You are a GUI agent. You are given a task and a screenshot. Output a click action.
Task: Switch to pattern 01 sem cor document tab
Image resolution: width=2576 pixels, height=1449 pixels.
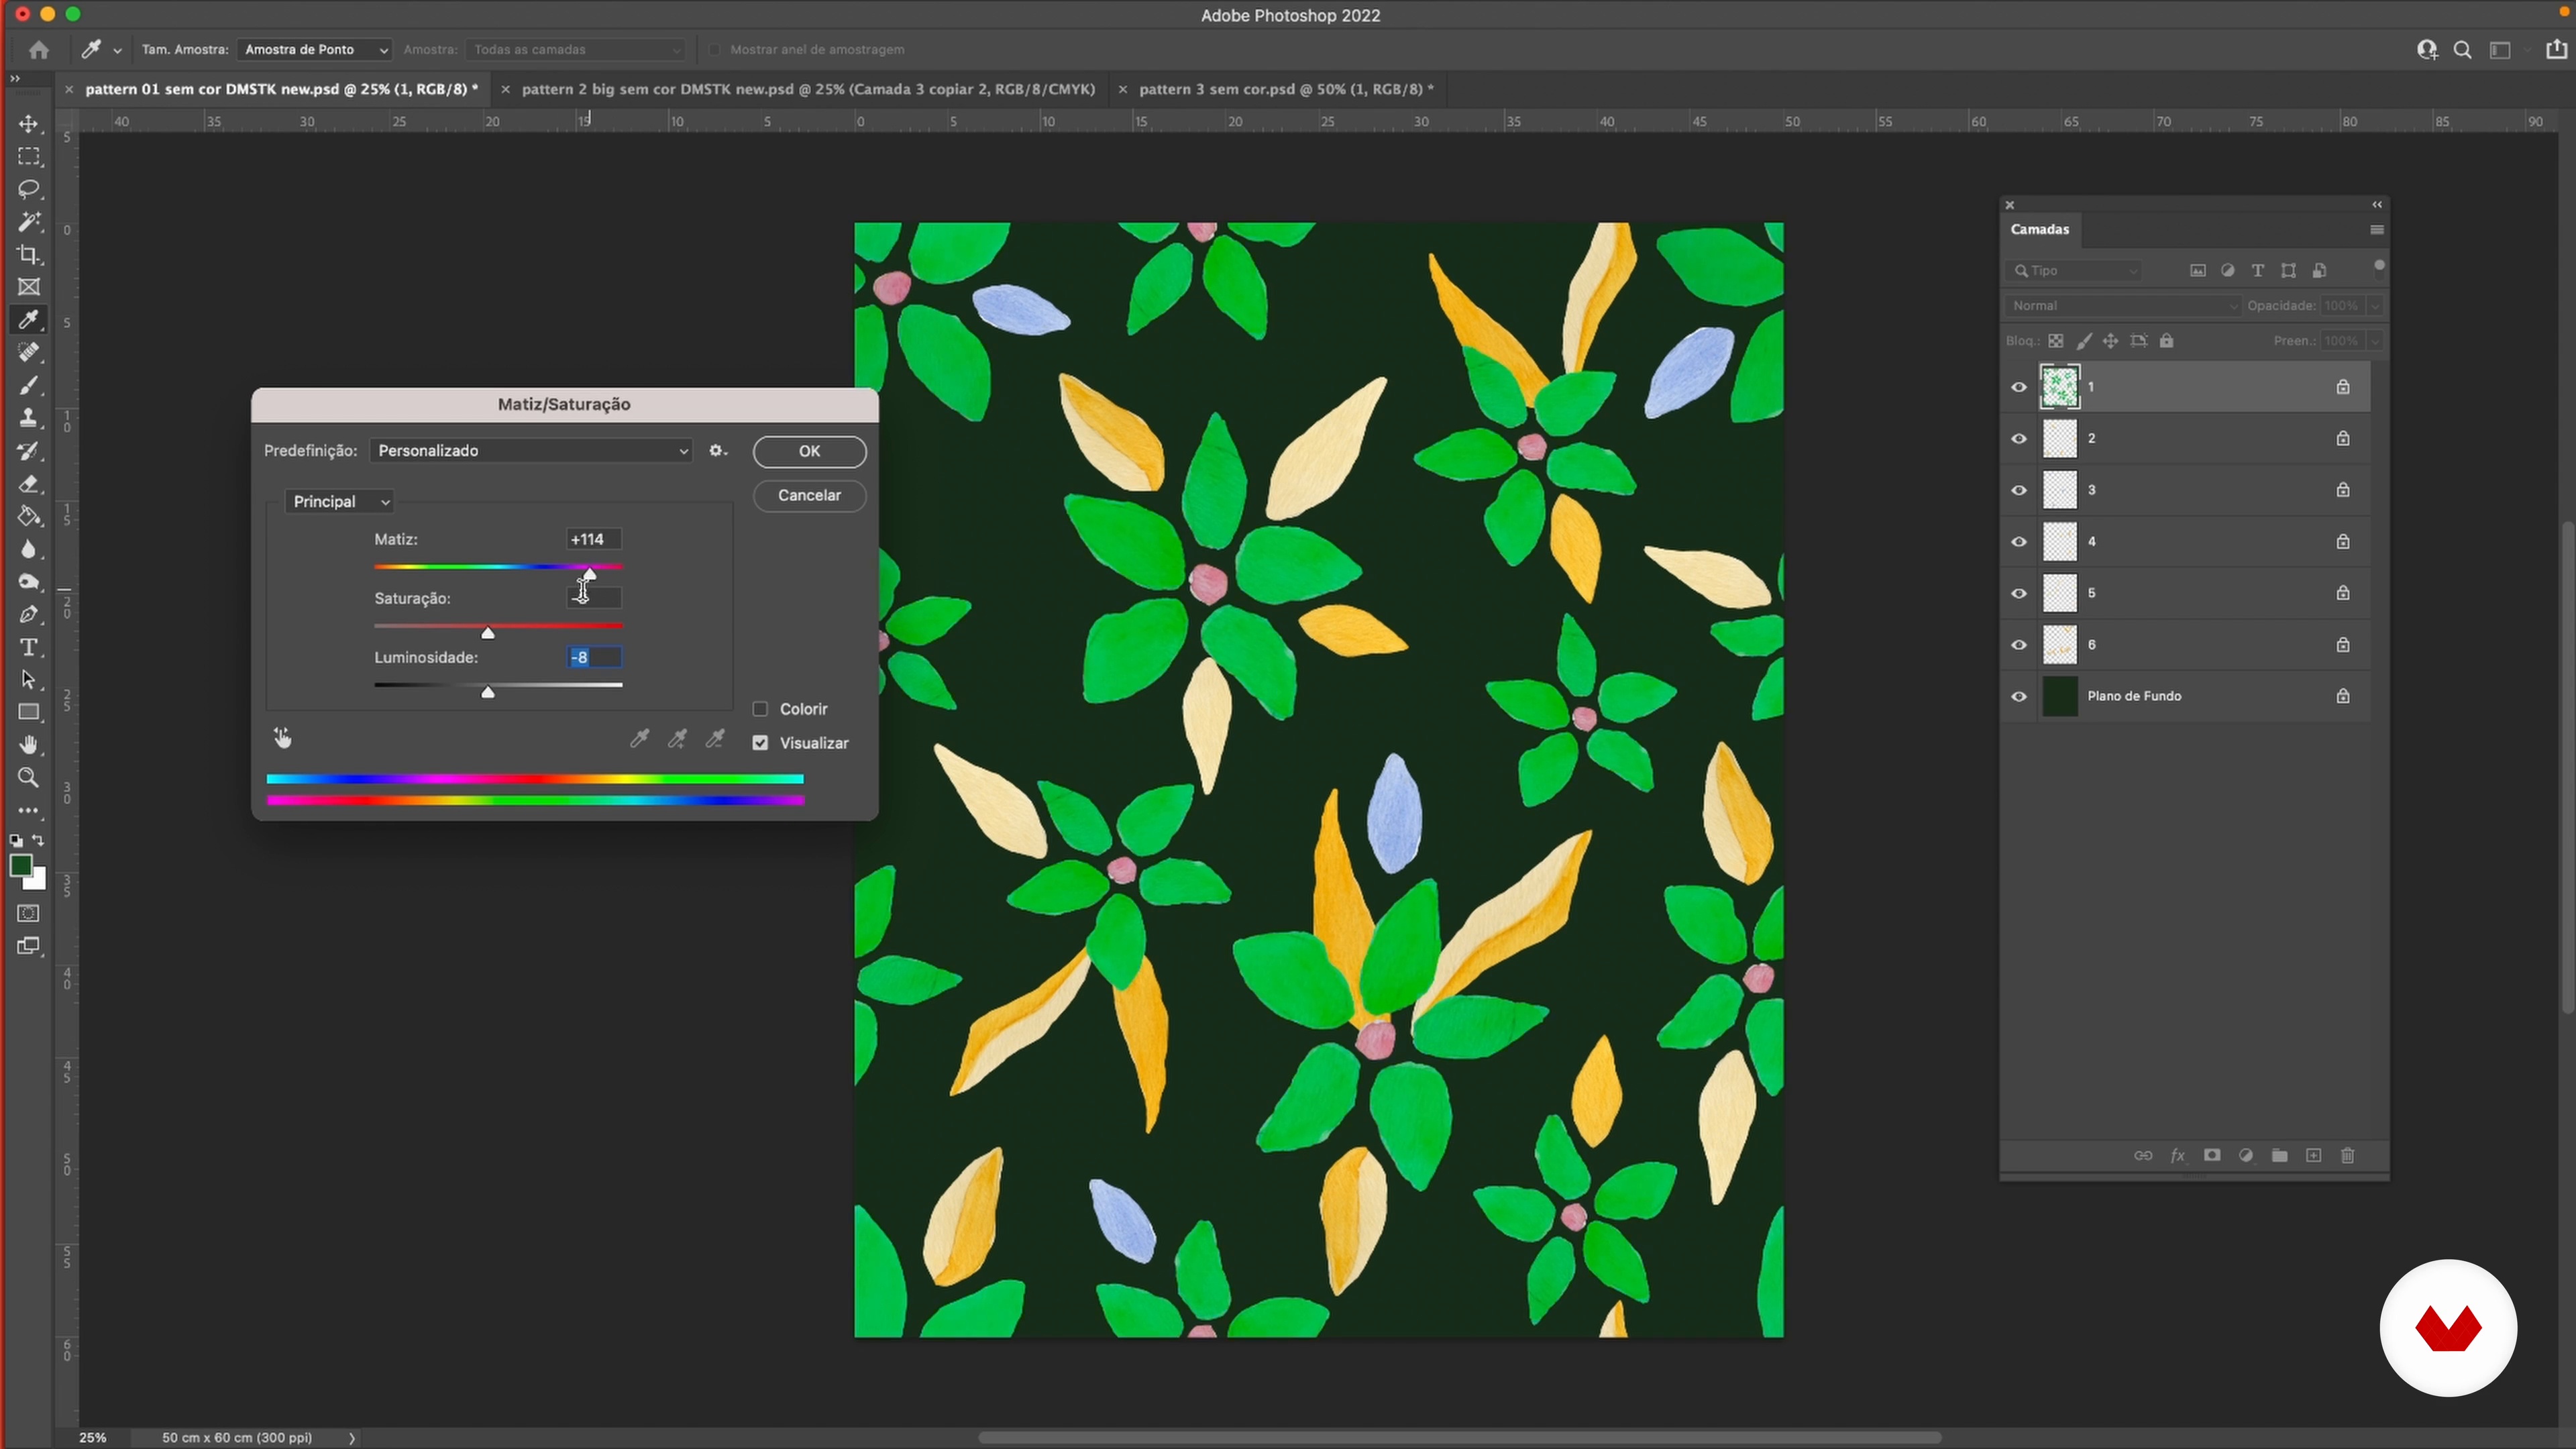pos(281,89)
